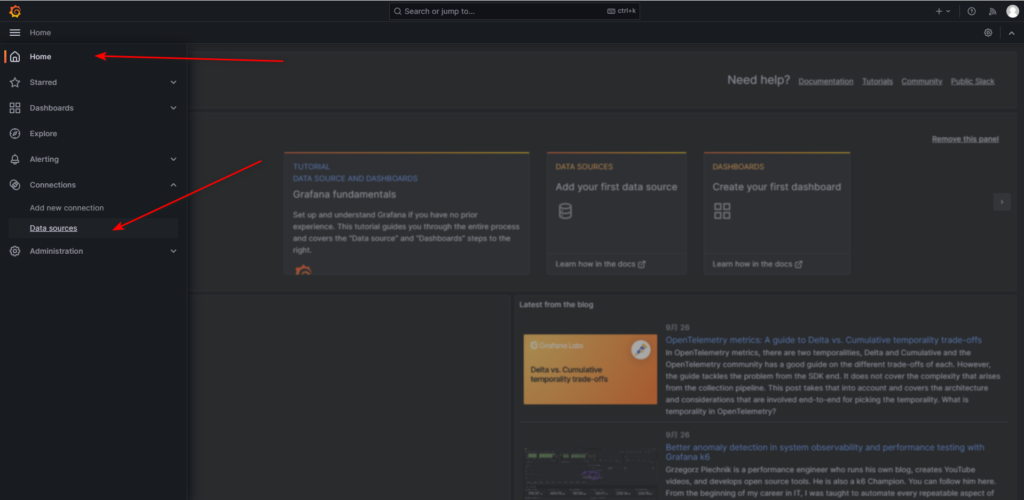
Task: Click the Search or jump to field
Action: coord(514,11)
